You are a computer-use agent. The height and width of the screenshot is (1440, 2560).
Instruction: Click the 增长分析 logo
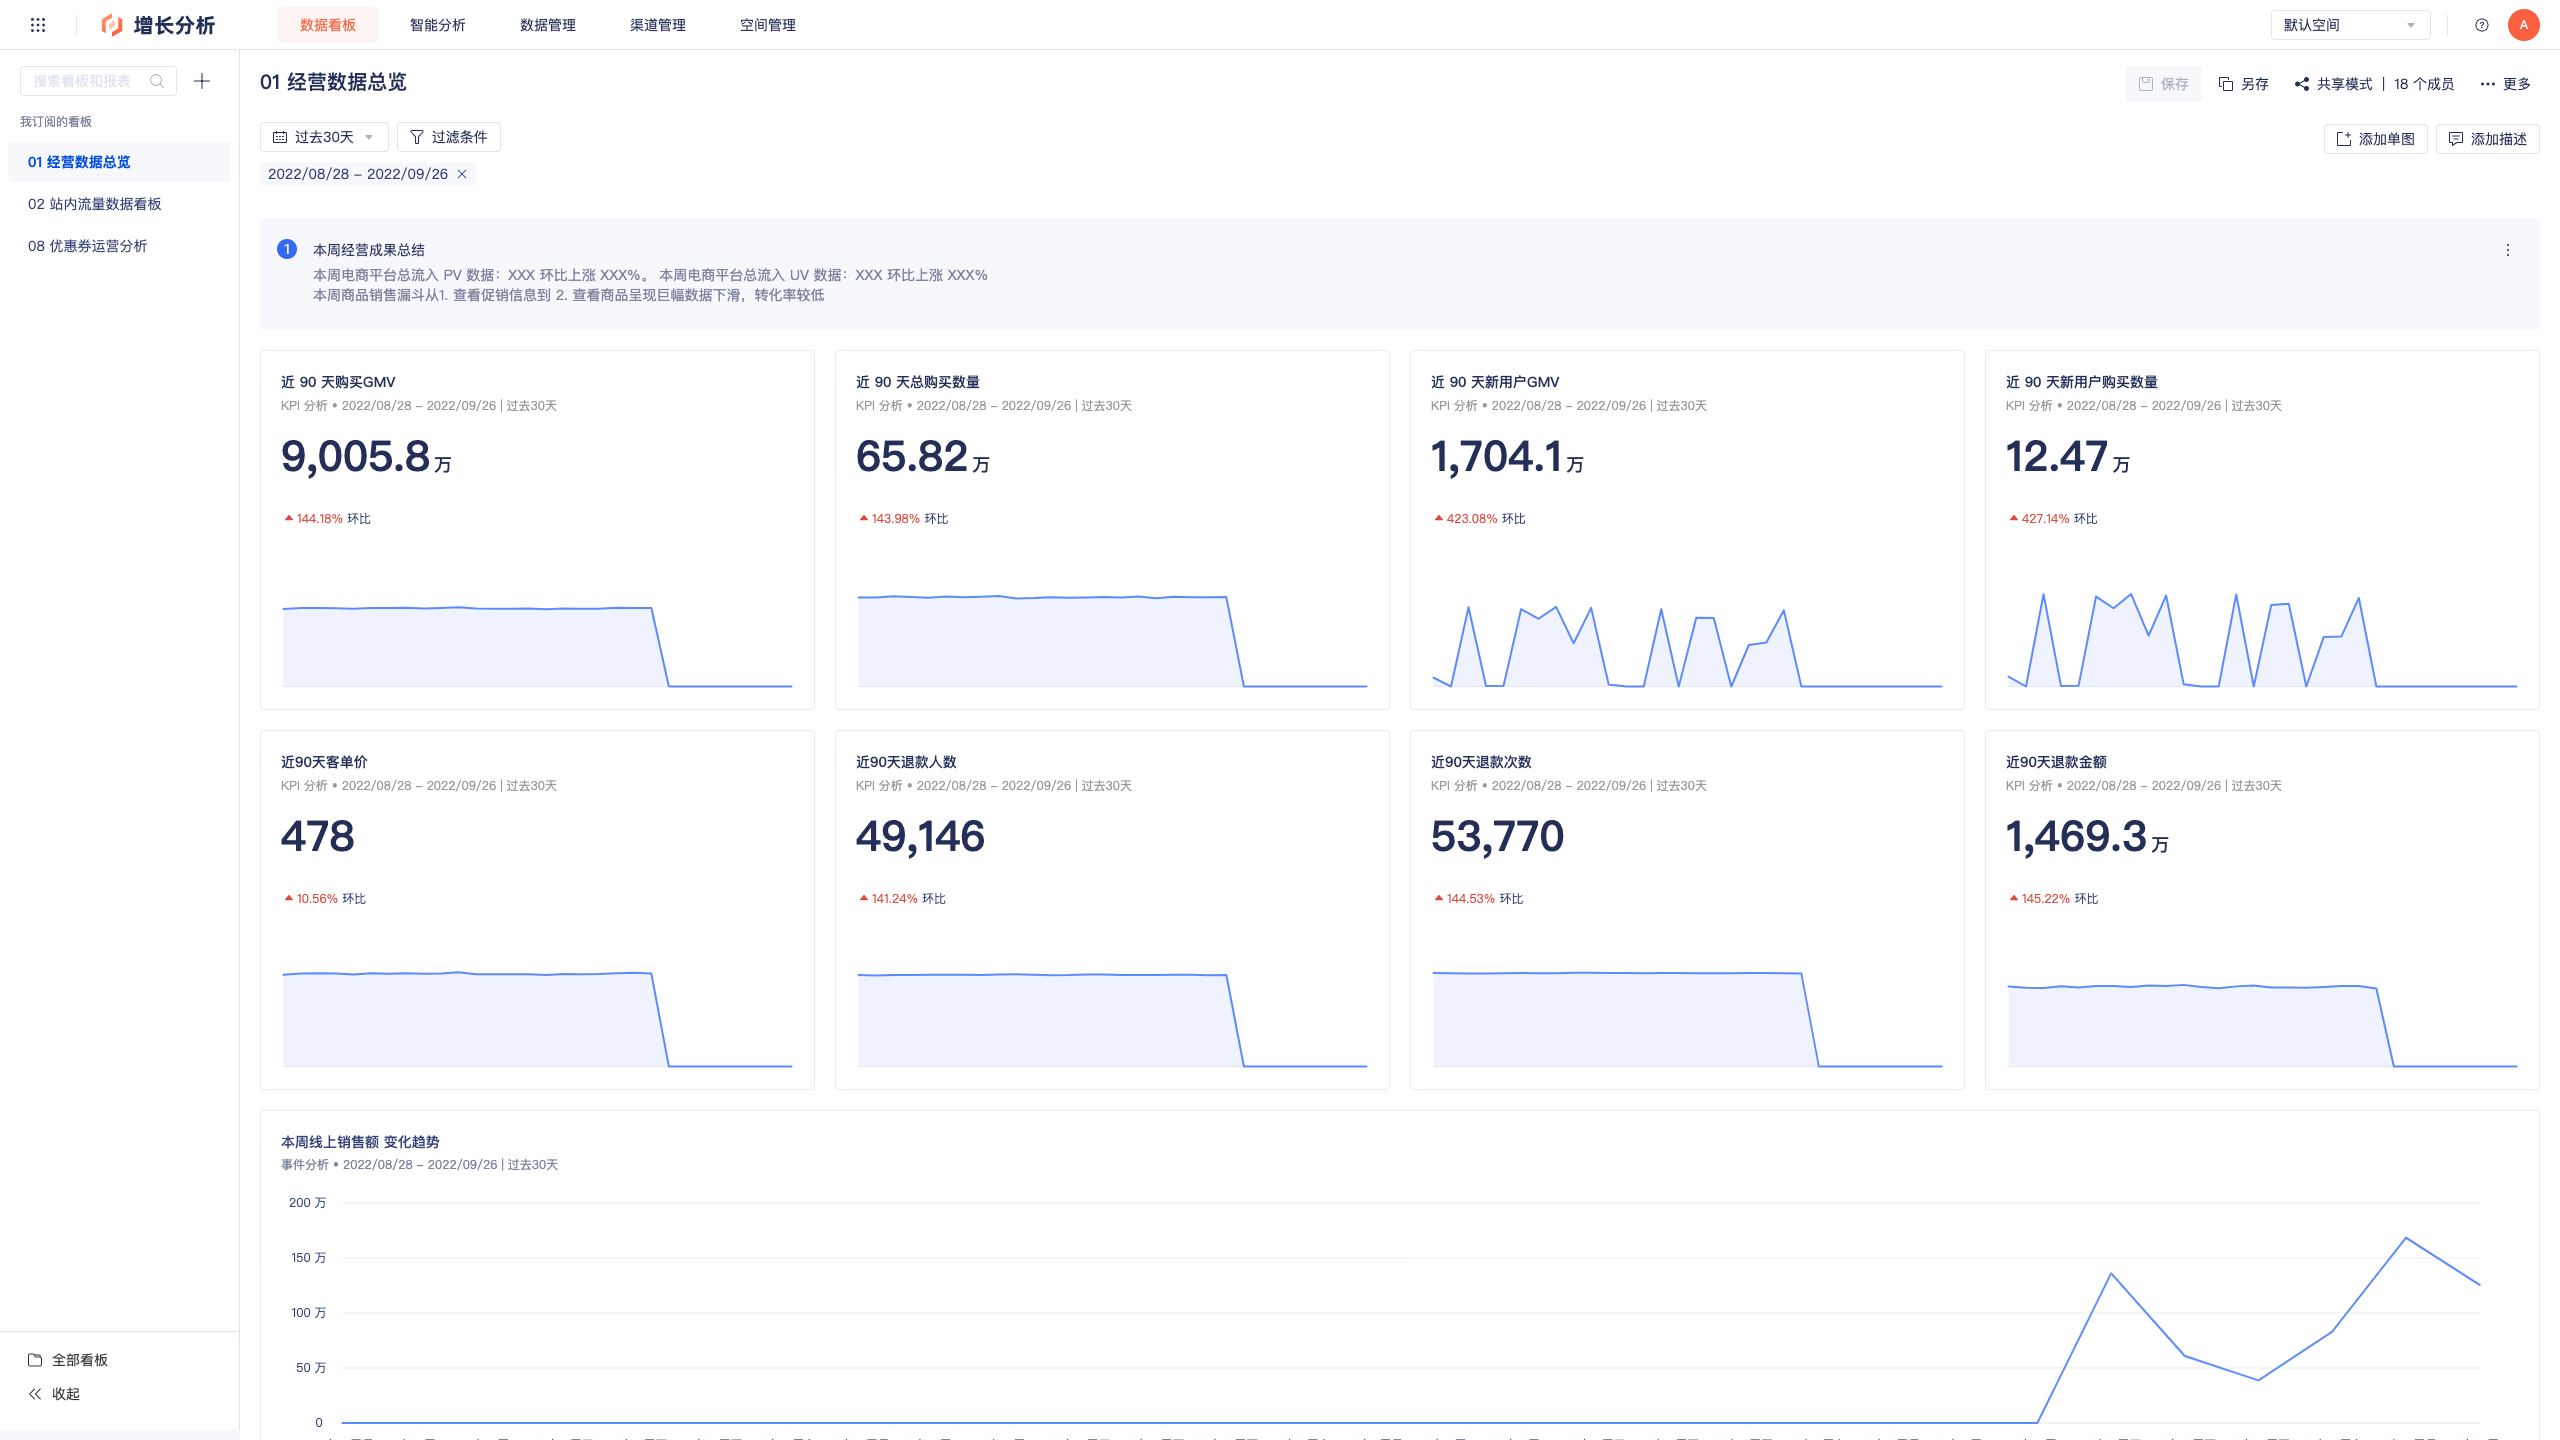pos(158,25)
